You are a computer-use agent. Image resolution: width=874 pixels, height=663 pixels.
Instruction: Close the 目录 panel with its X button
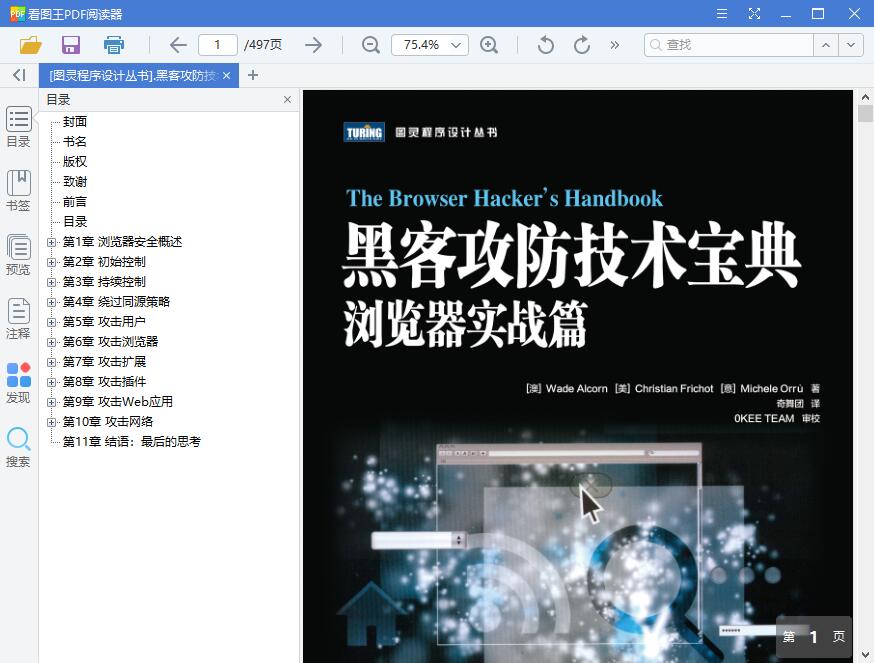click(x=287, y=99)
